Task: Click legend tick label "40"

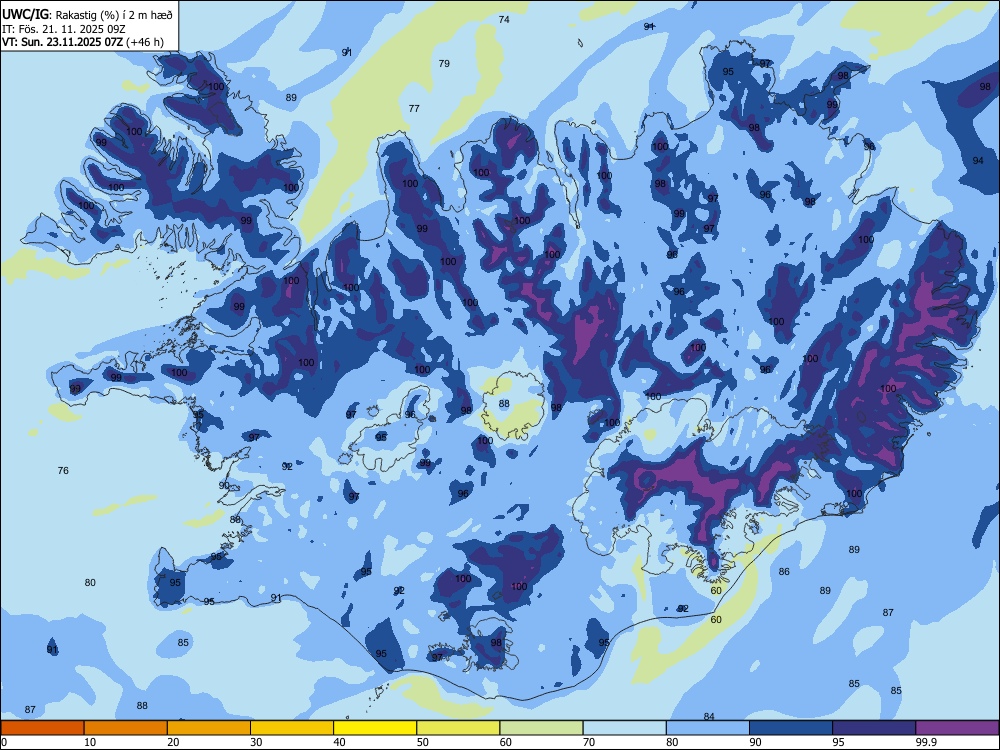Action: [x=339, y=742]
